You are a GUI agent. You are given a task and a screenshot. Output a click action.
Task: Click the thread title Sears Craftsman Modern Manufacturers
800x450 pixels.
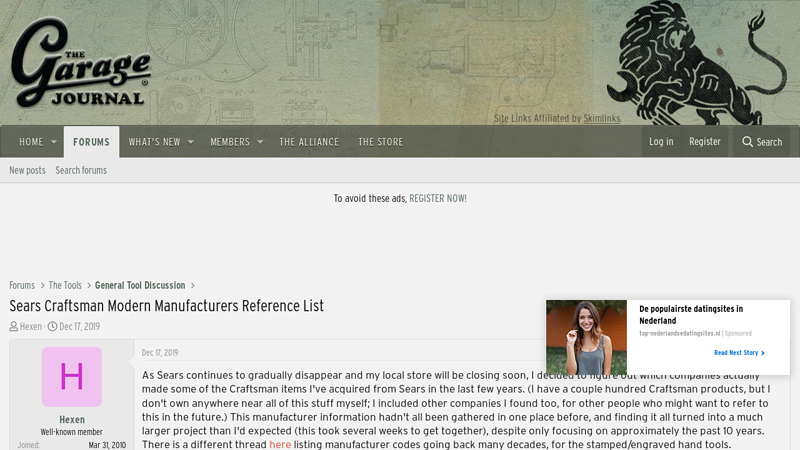166,306
